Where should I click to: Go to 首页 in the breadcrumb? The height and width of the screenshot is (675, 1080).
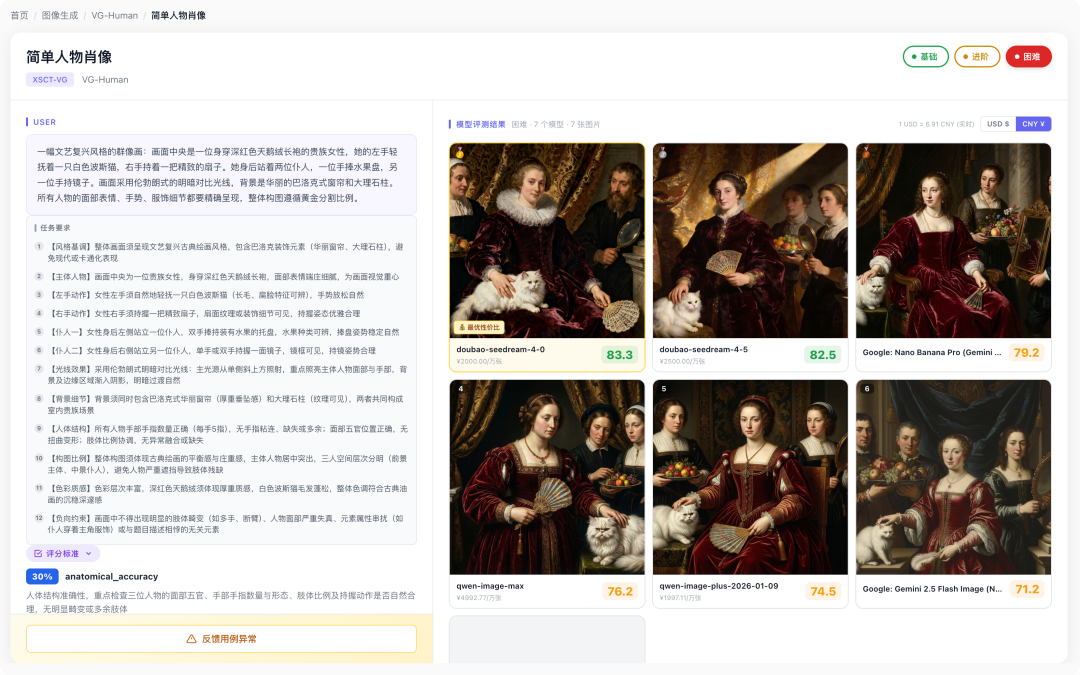(x=19, y=16)
